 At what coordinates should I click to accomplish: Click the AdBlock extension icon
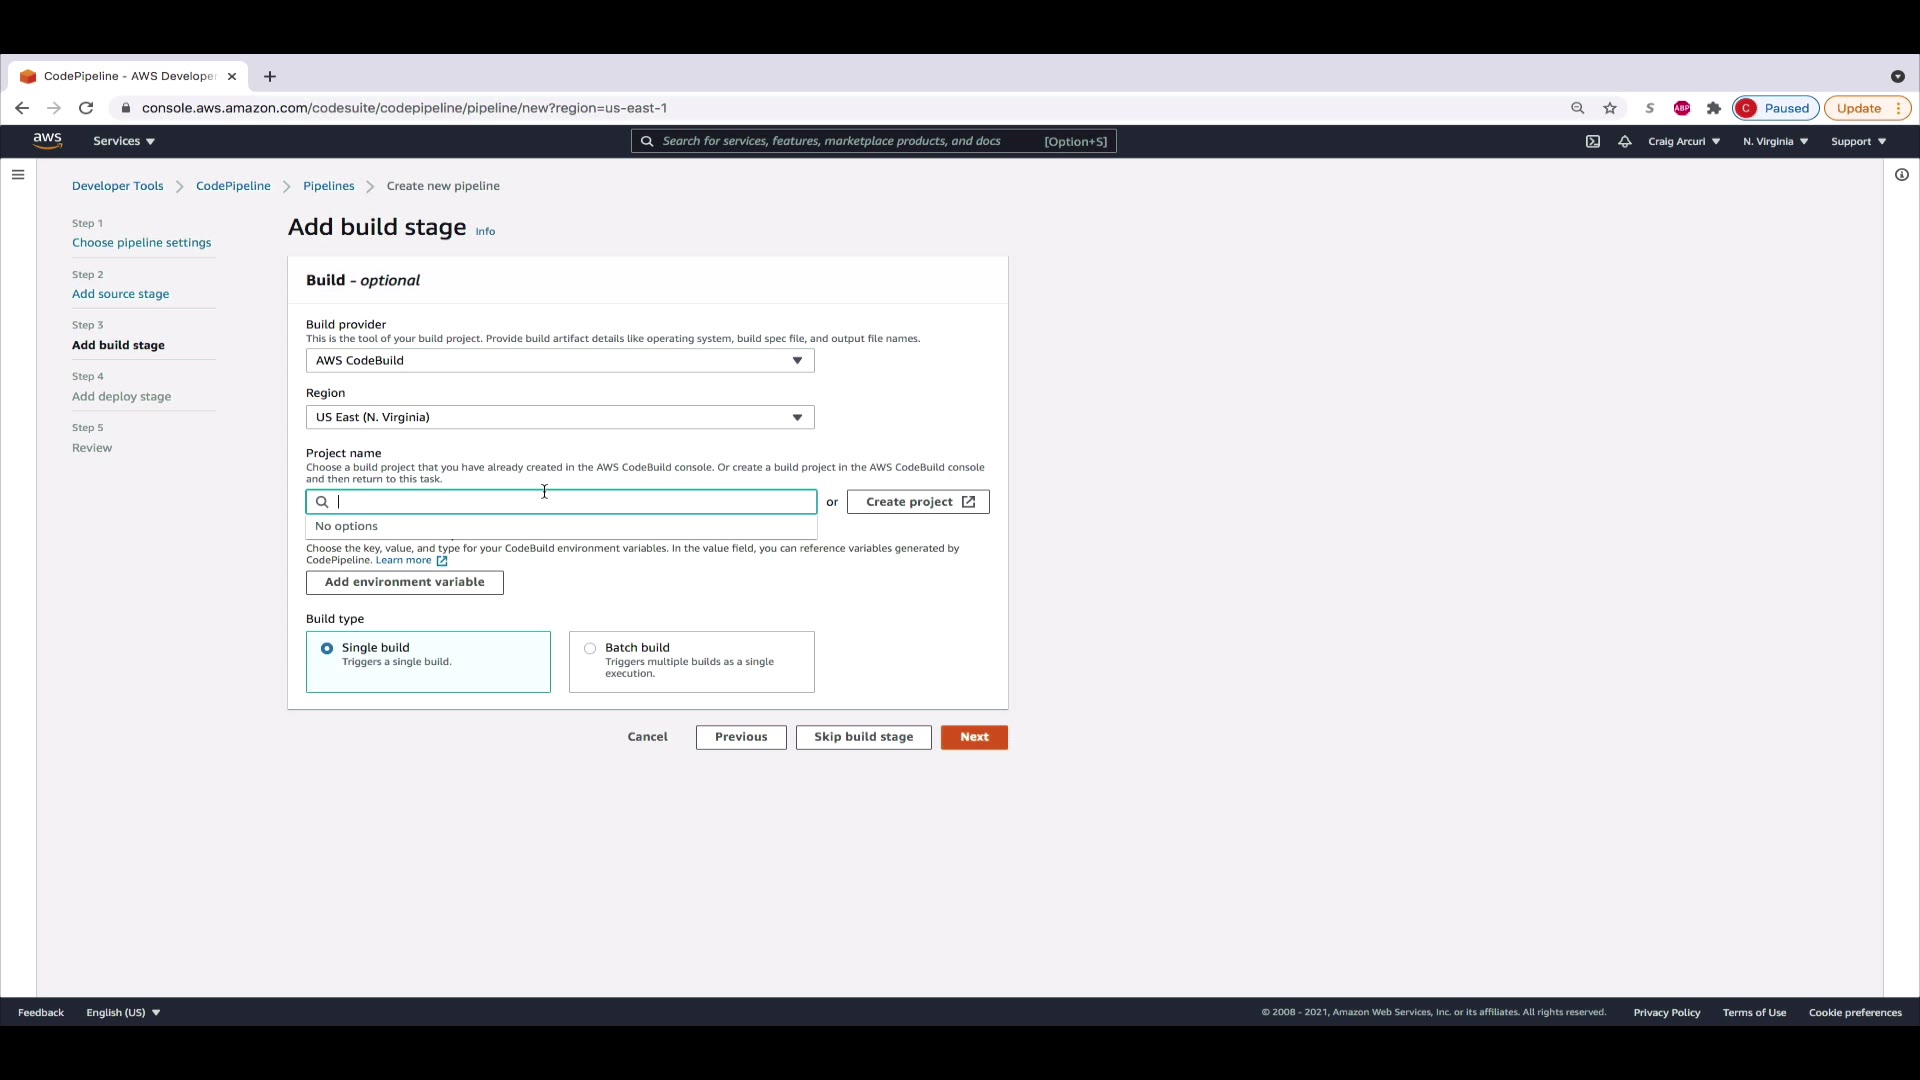[1682, 108]
